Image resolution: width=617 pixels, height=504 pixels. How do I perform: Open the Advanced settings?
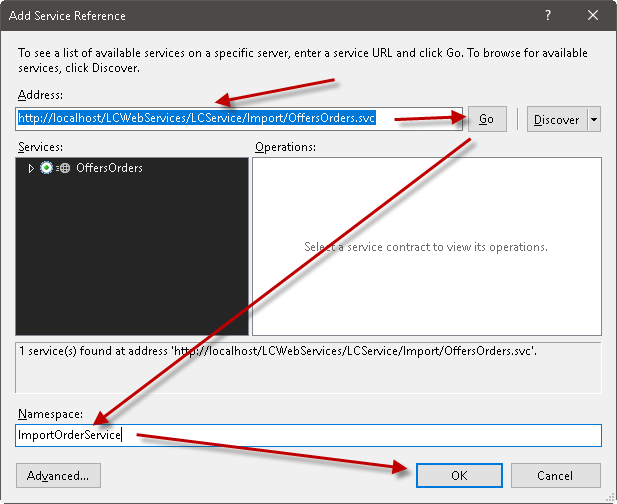(x=59, y=475)
